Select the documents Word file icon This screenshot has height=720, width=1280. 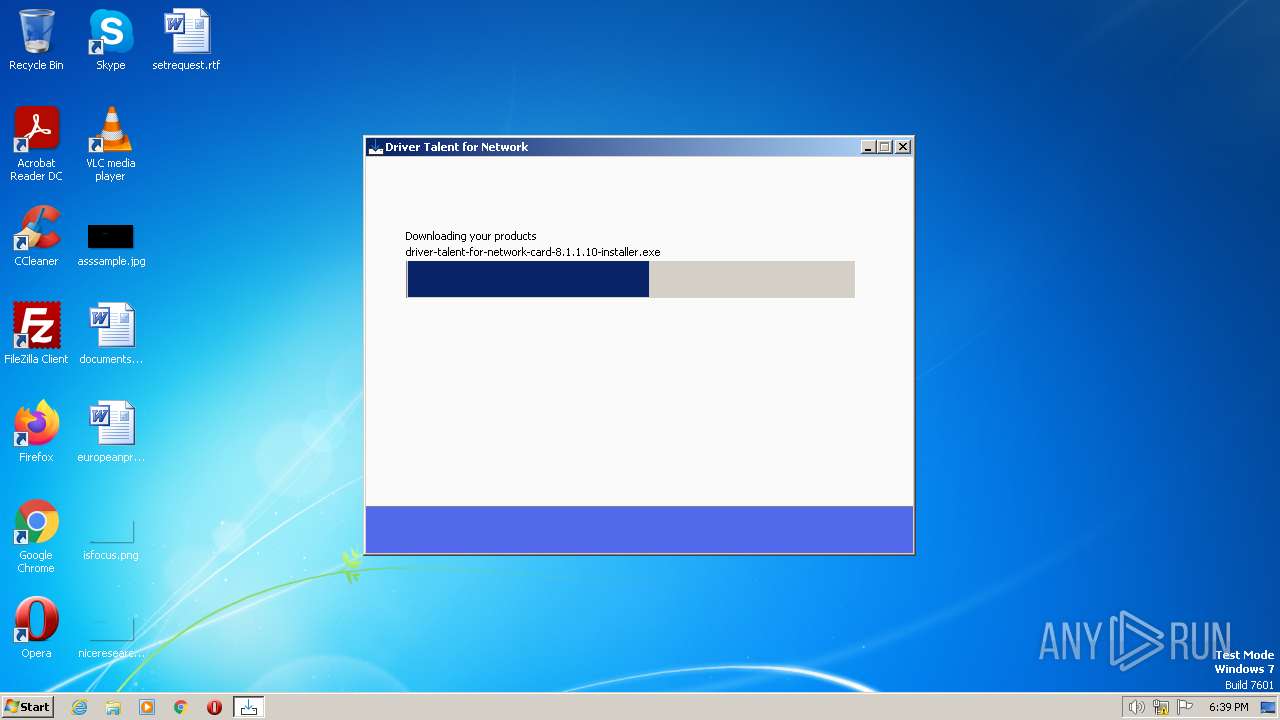point(110,333)
